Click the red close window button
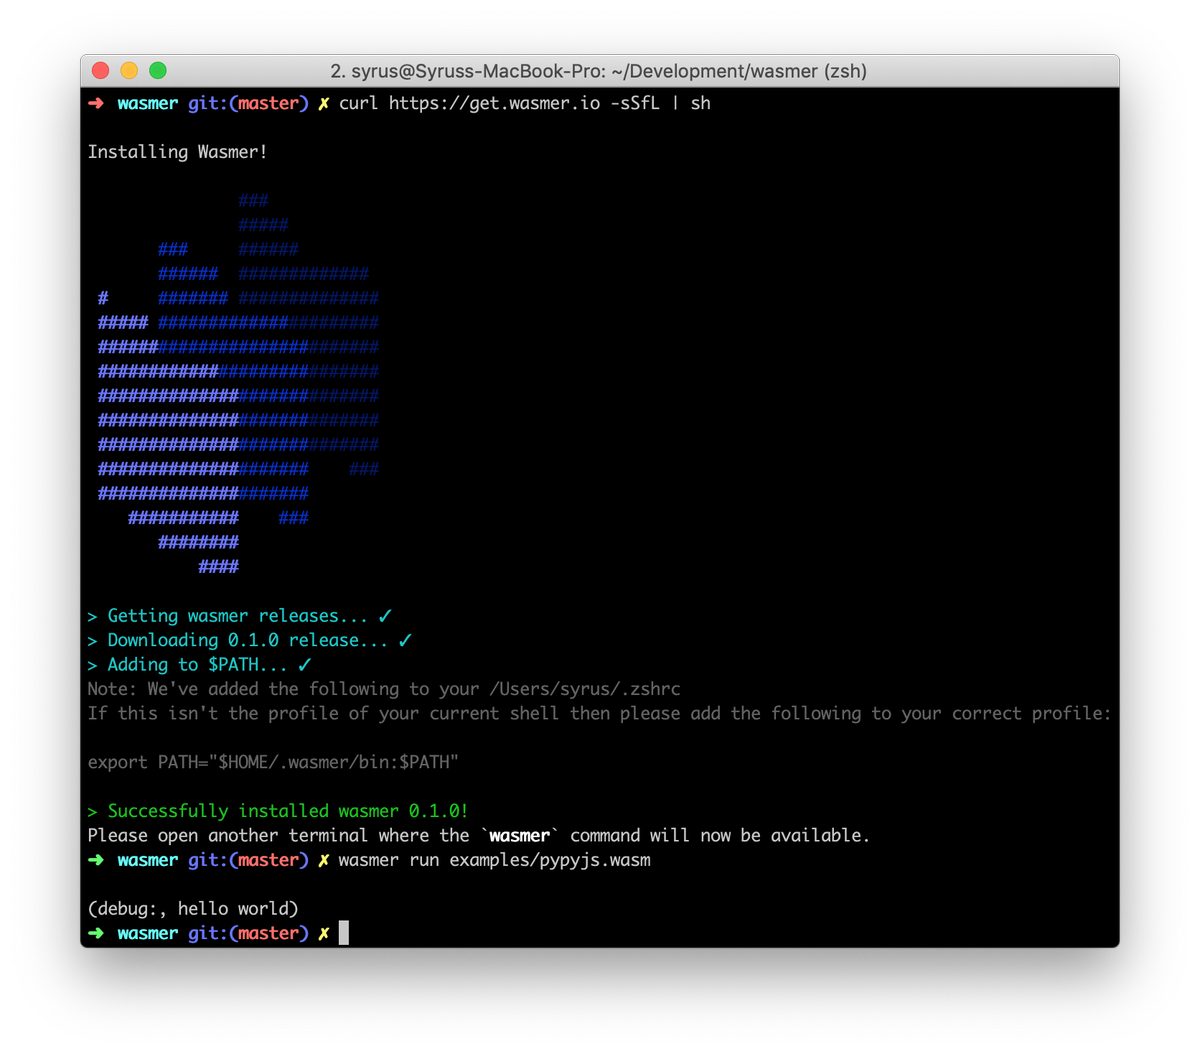1200x1054 pixels. pos(100,70)
